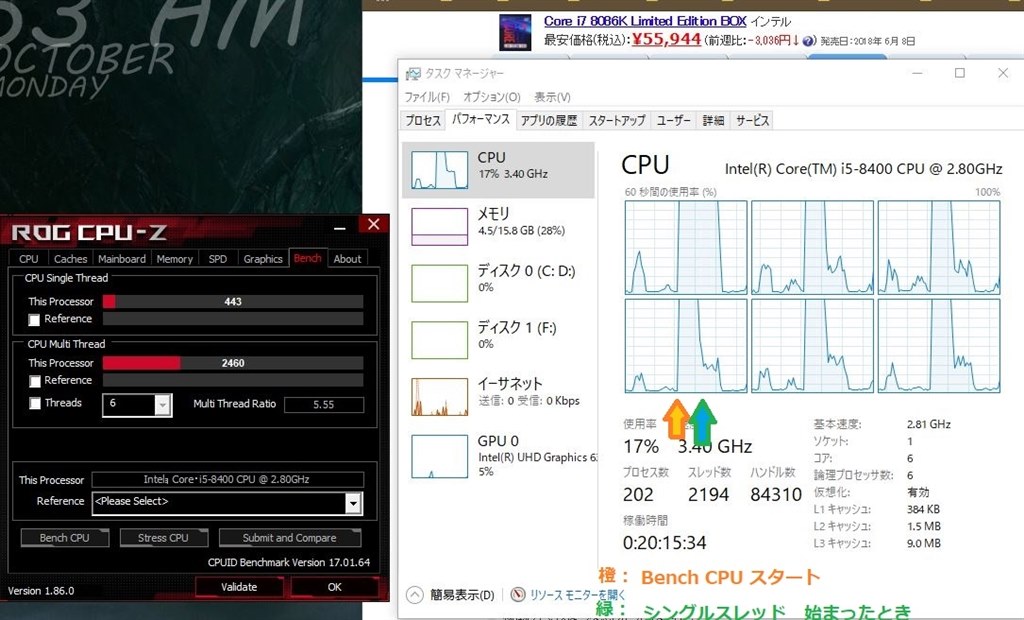Tick the Threads checkbox in CPU-Z
The height and width of the screenshot is (620, 1024).
(35, 404)
